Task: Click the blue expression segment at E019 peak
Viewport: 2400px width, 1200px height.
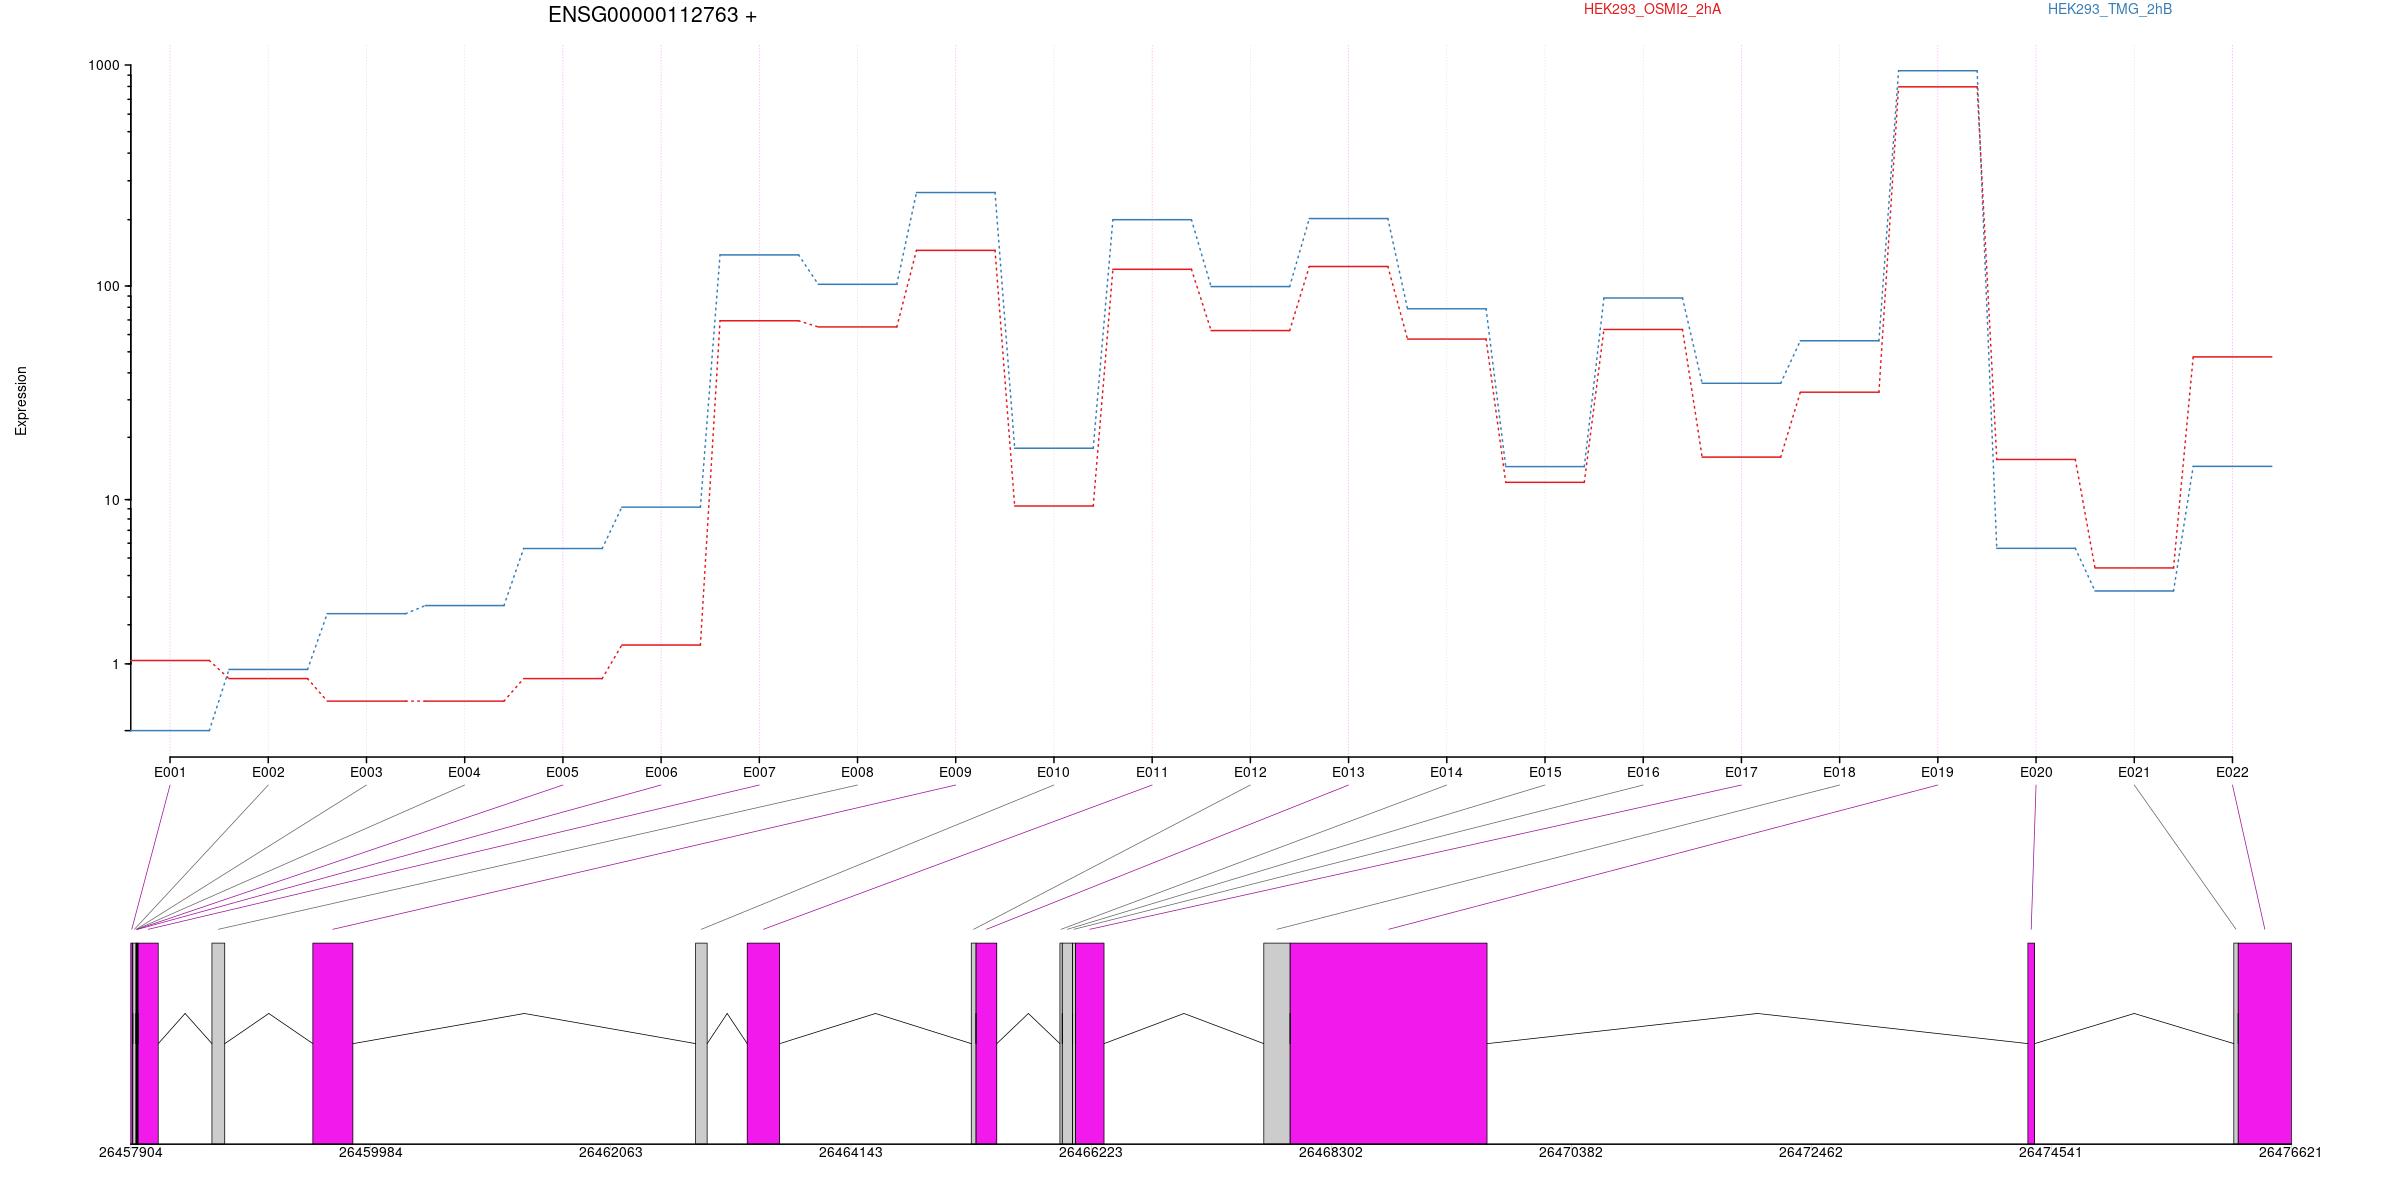Action: (x=1937, y=71)
